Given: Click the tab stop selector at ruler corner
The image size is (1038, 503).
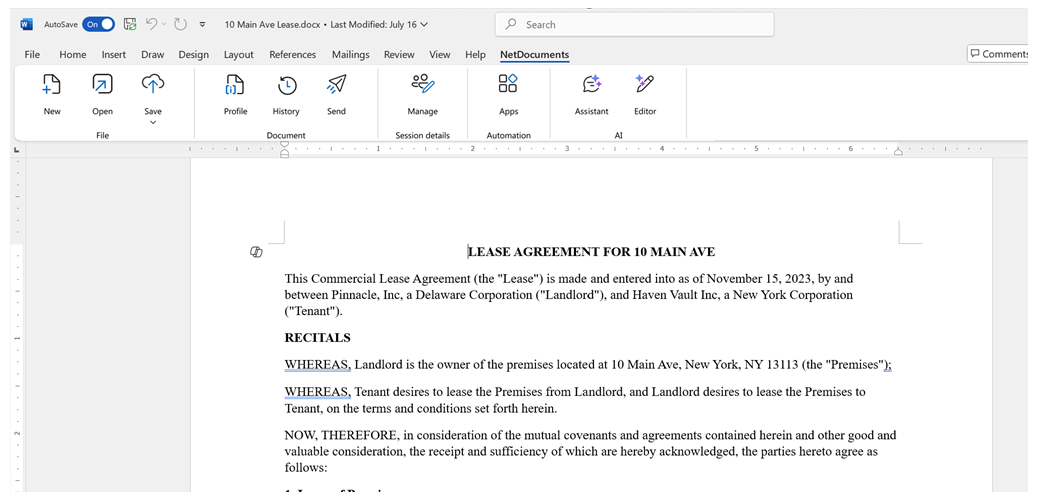Looking at the screenshot, I should [17, 150].
